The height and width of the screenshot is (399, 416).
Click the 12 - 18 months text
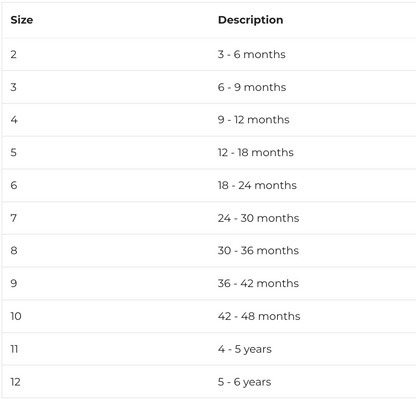click(256, 152)
